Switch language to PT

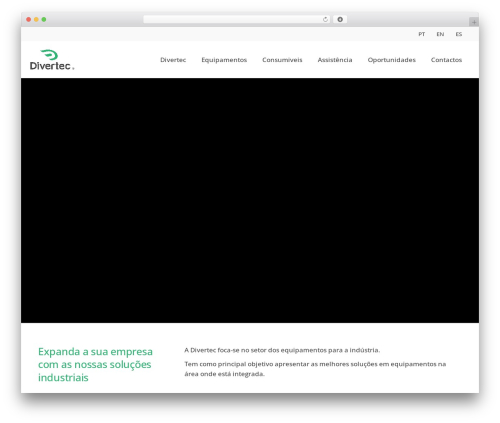pos(422,34)
